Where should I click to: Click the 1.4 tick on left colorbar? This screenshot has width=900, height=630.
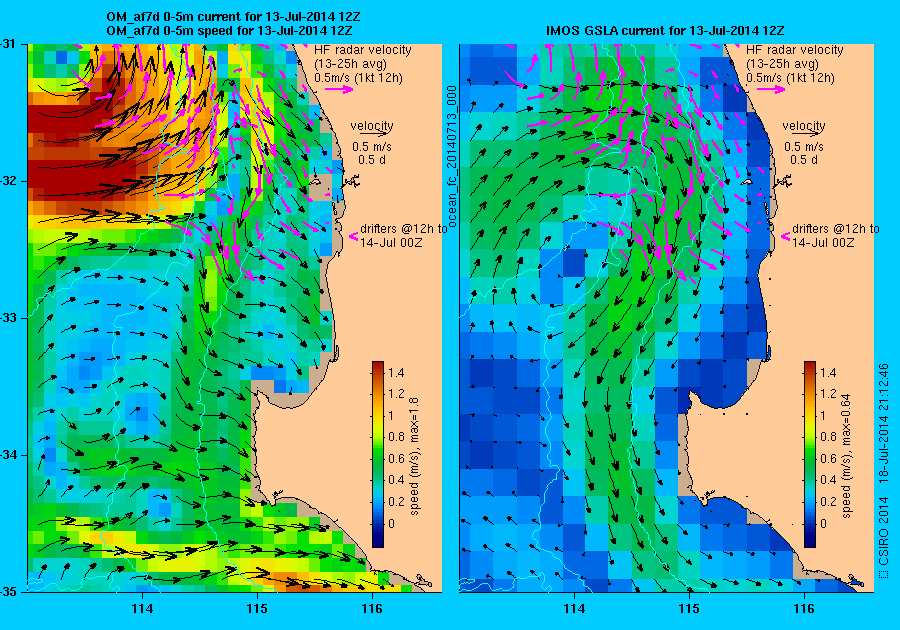click(x=396, y=372)
